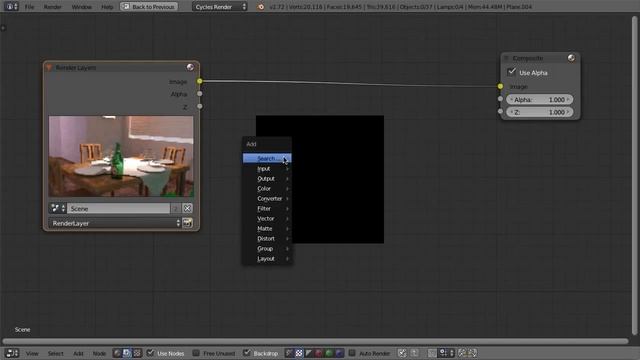Open the Cycles Render engine dropdown
The height and width of the screenshot is (360, 640).
coord(220,7)
